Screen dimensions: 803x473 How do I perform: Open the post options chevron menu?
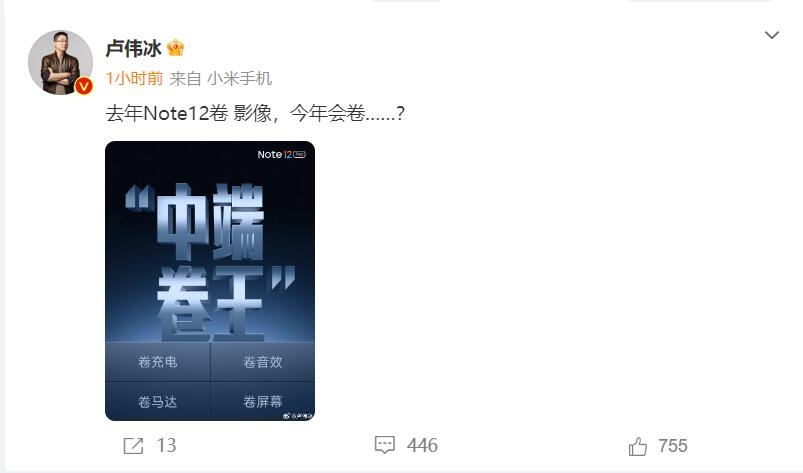[x=772, y=35]
